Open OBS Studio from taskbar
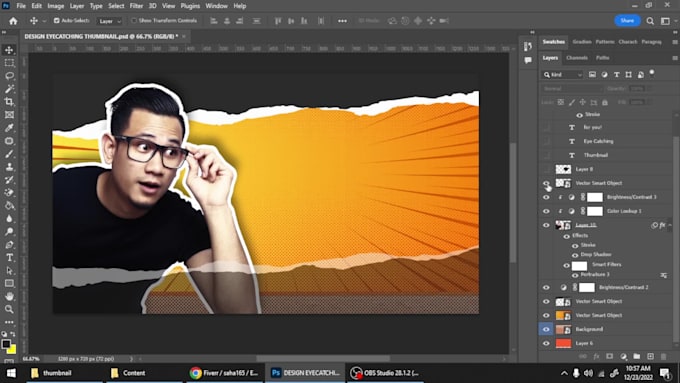The image size is (680, 383). point(385,373)
